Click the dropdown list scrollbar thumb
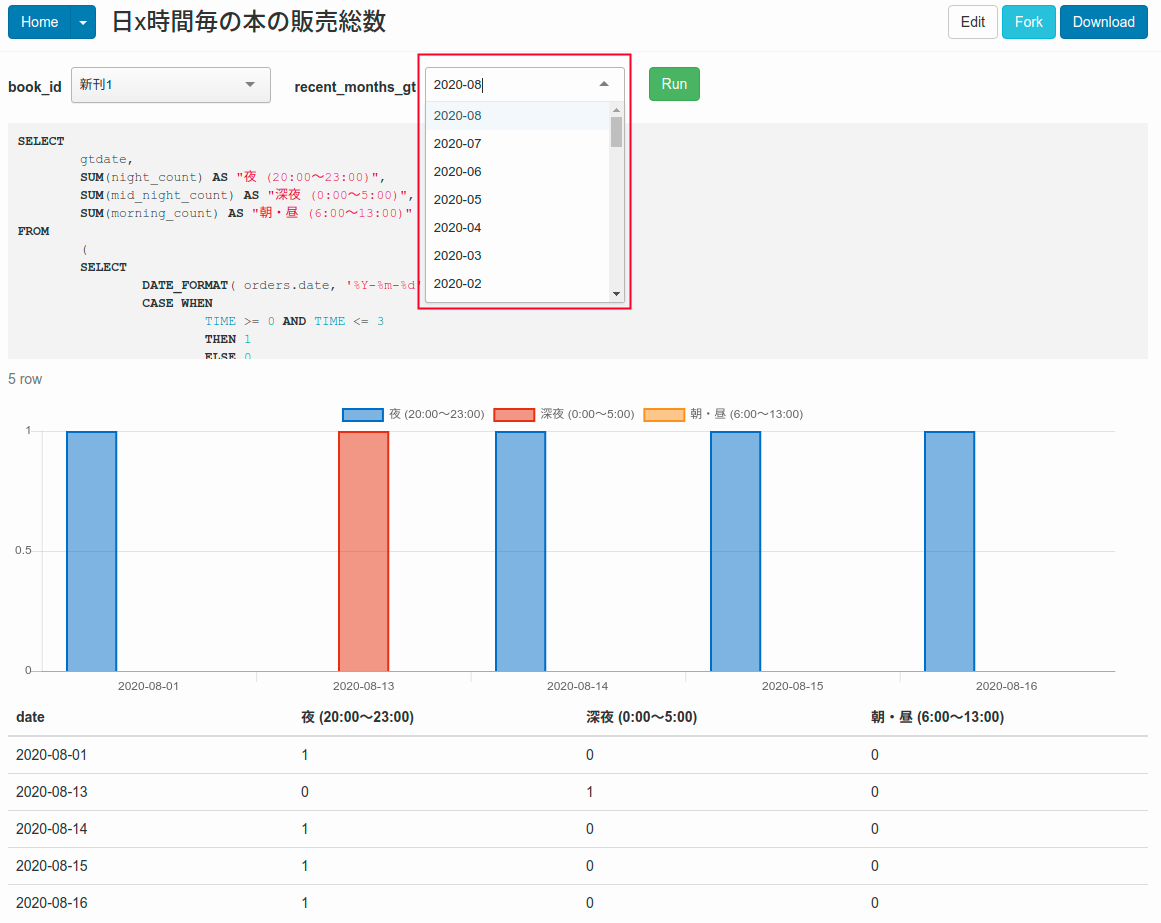The width and height of the screenshot is (1161, 923). tap(617, 132)
